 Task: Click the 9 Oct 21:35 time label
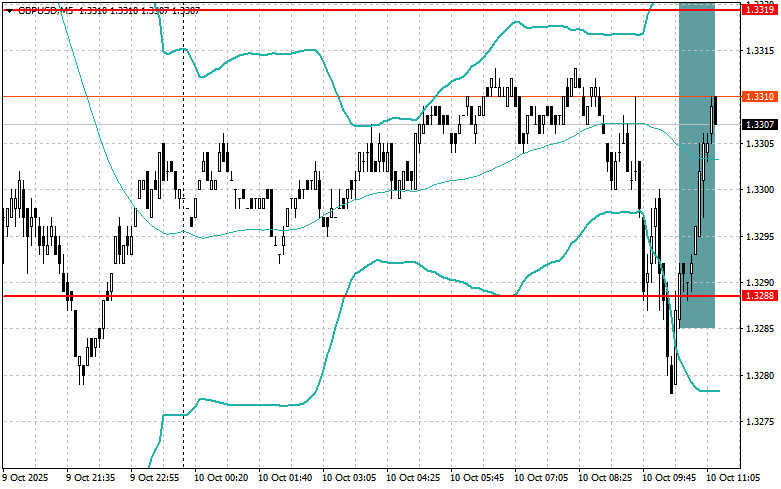pyautogui.click(x=92, y=478)
